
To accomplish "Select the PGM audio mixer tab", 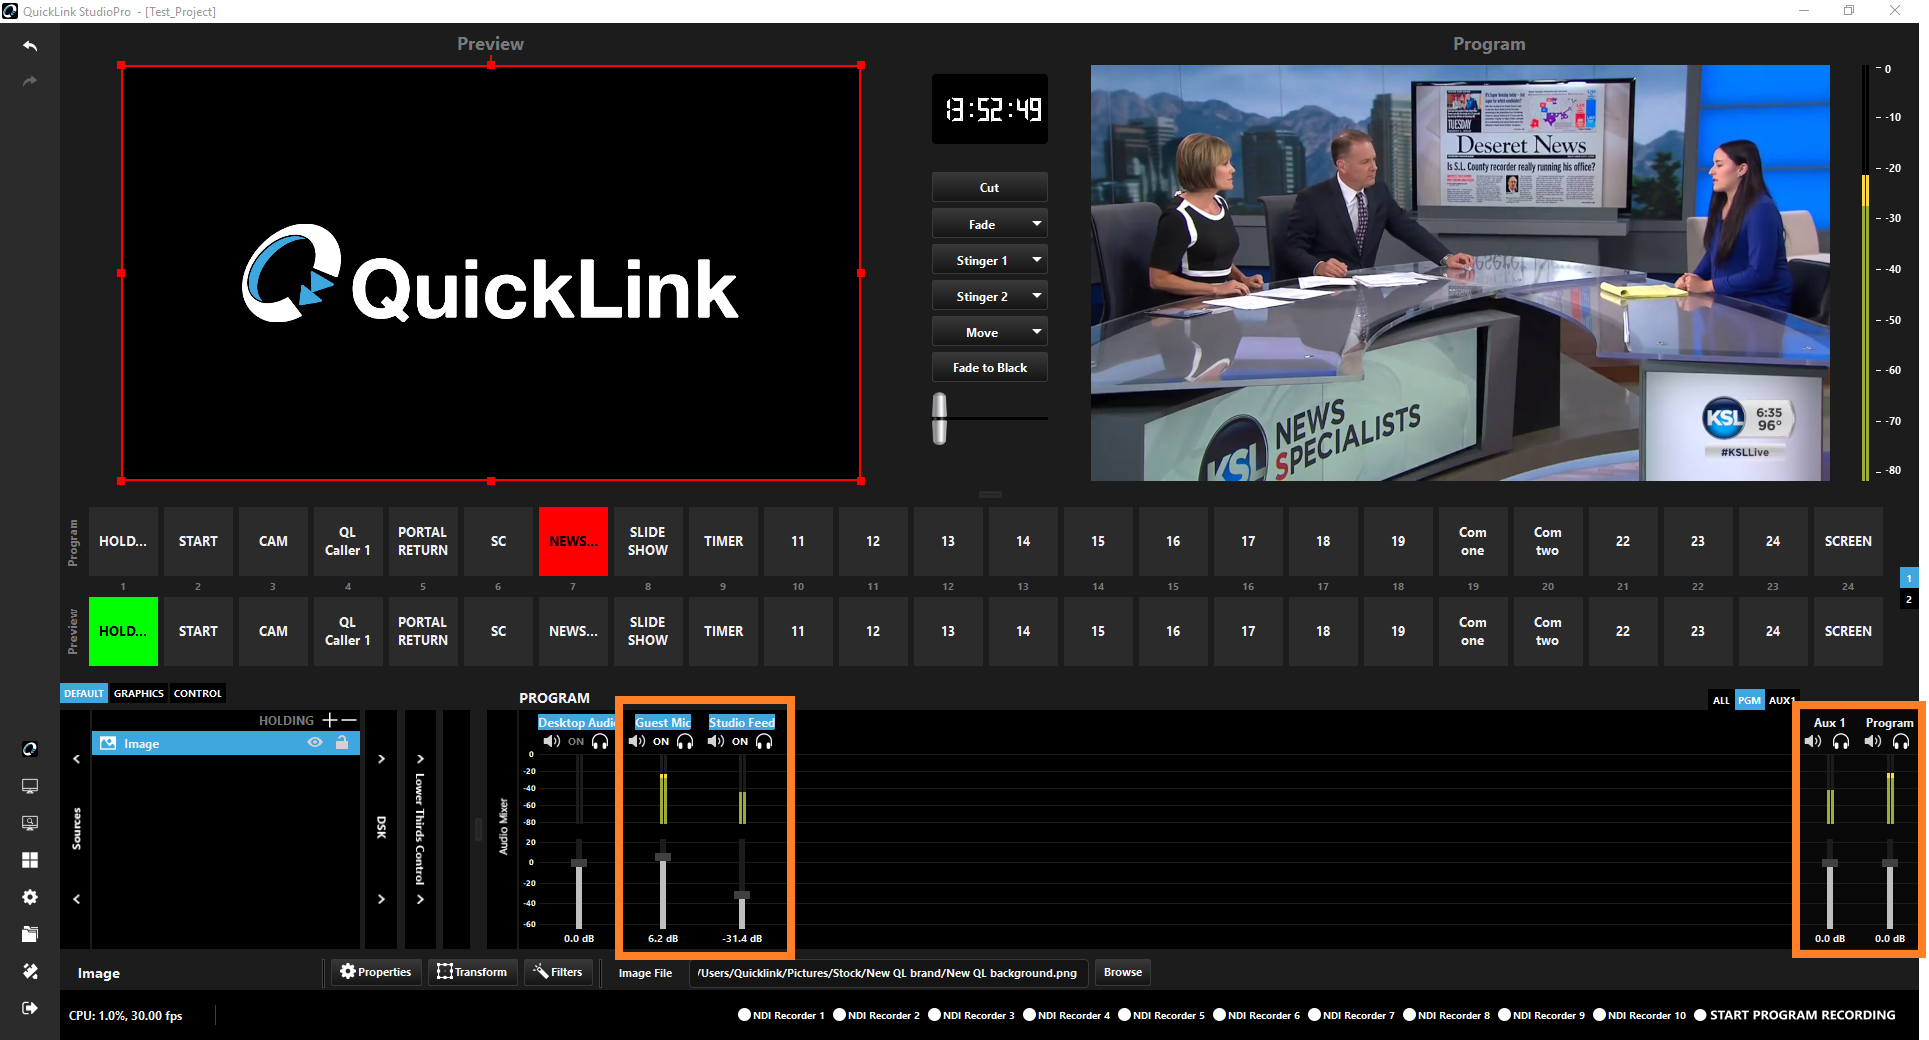I will 1749,700.
